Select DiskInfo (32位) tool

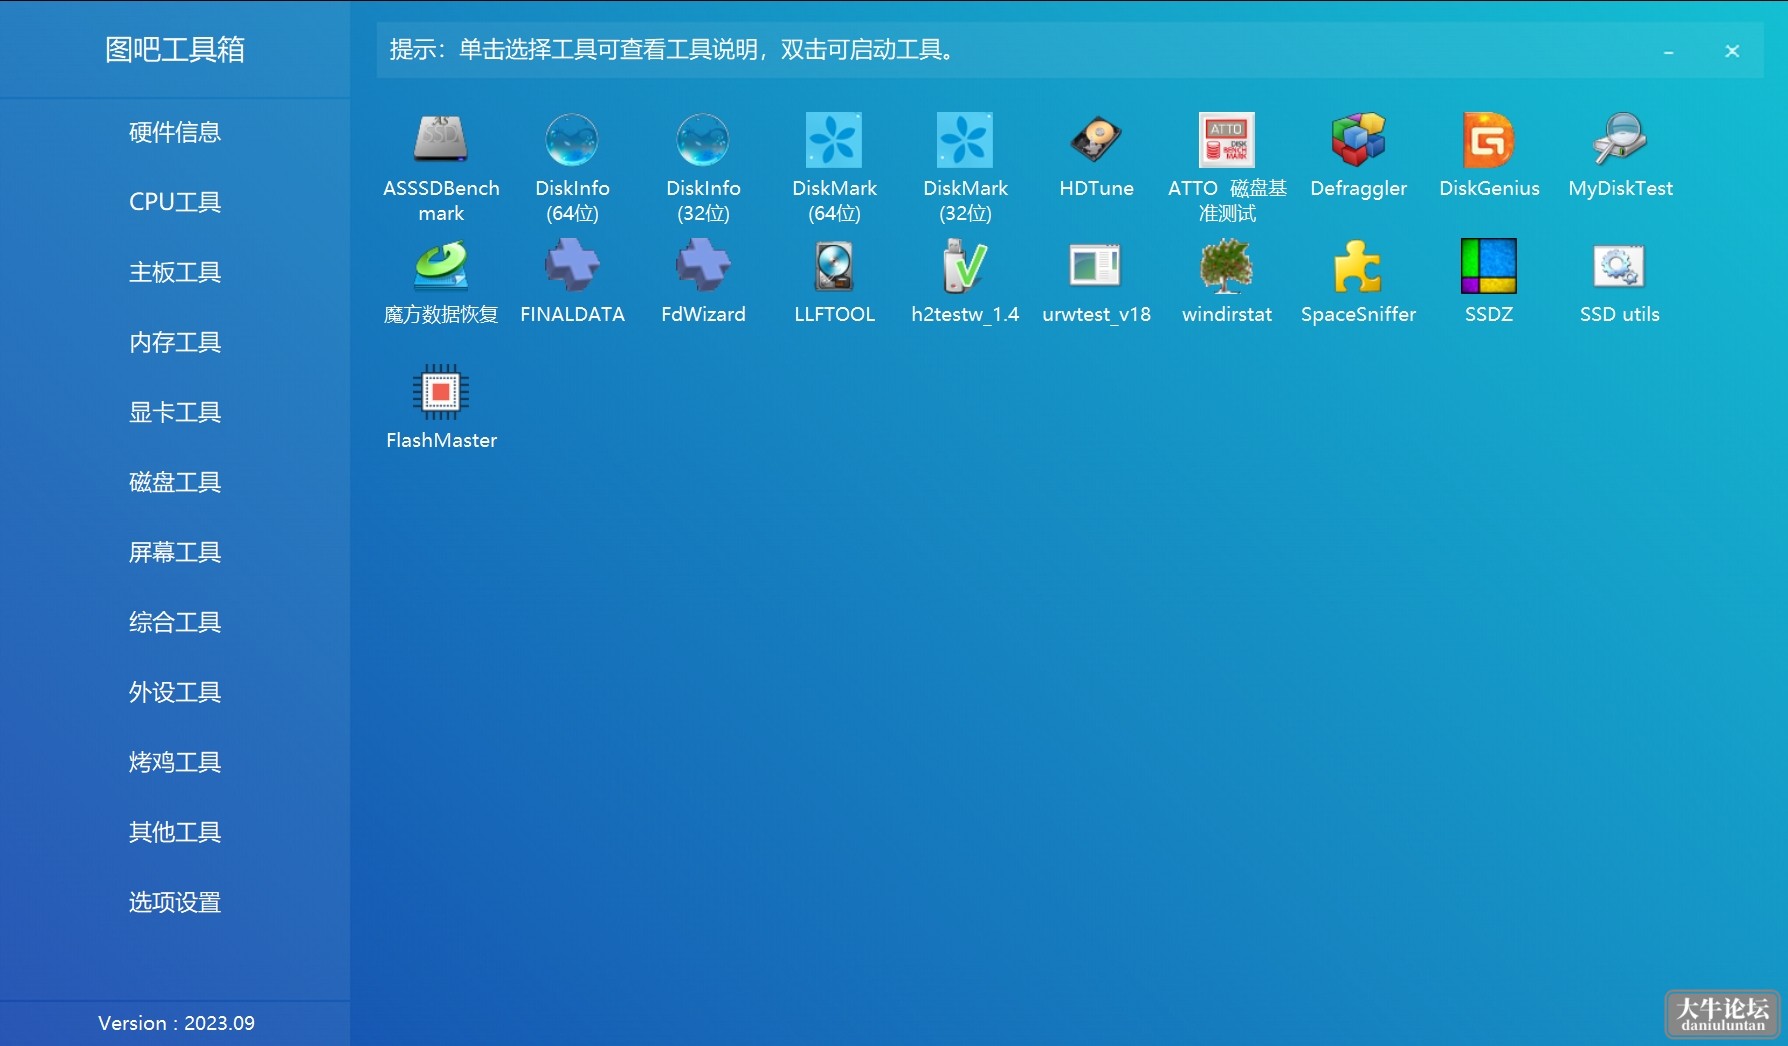pyautogui.click(x=703, y=140)
